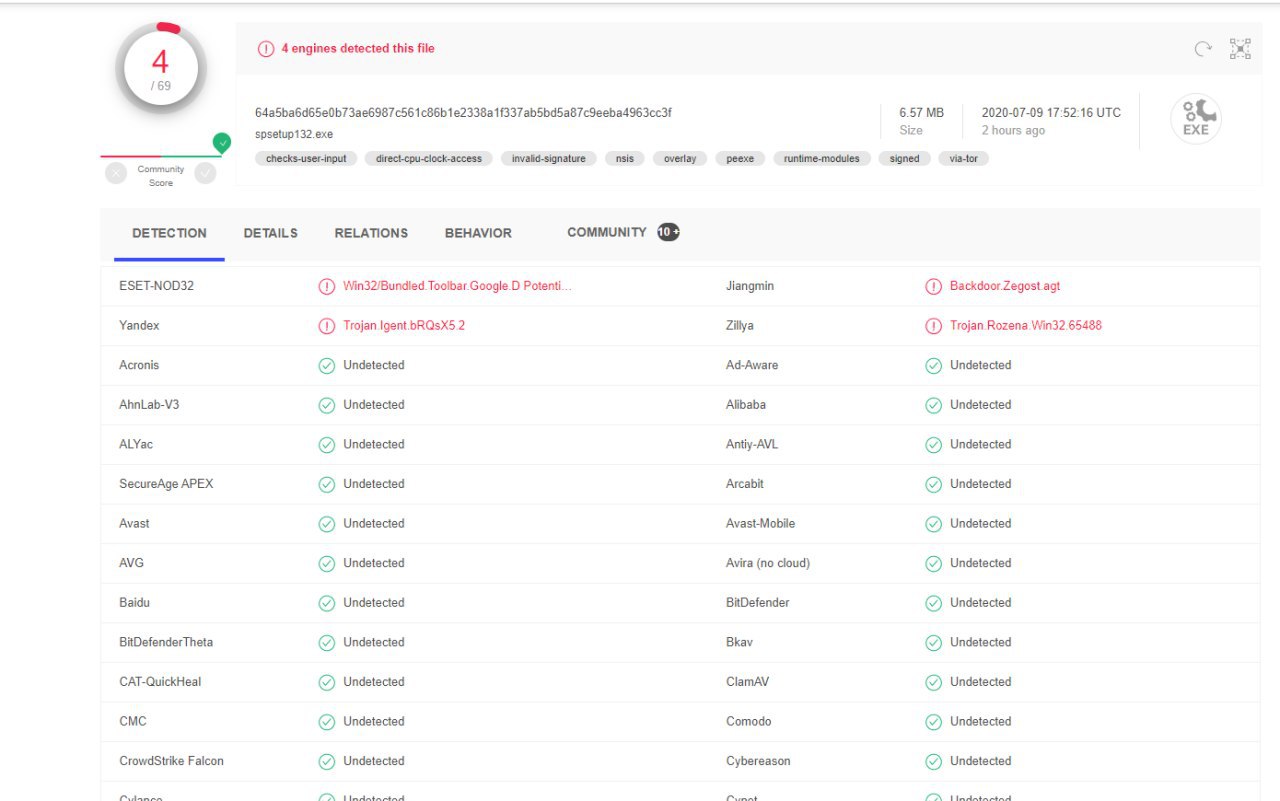Click the Avast-Mobile engine name
Image resolution: width=1280 pixels, height=801 pixels.
[761, 524]
